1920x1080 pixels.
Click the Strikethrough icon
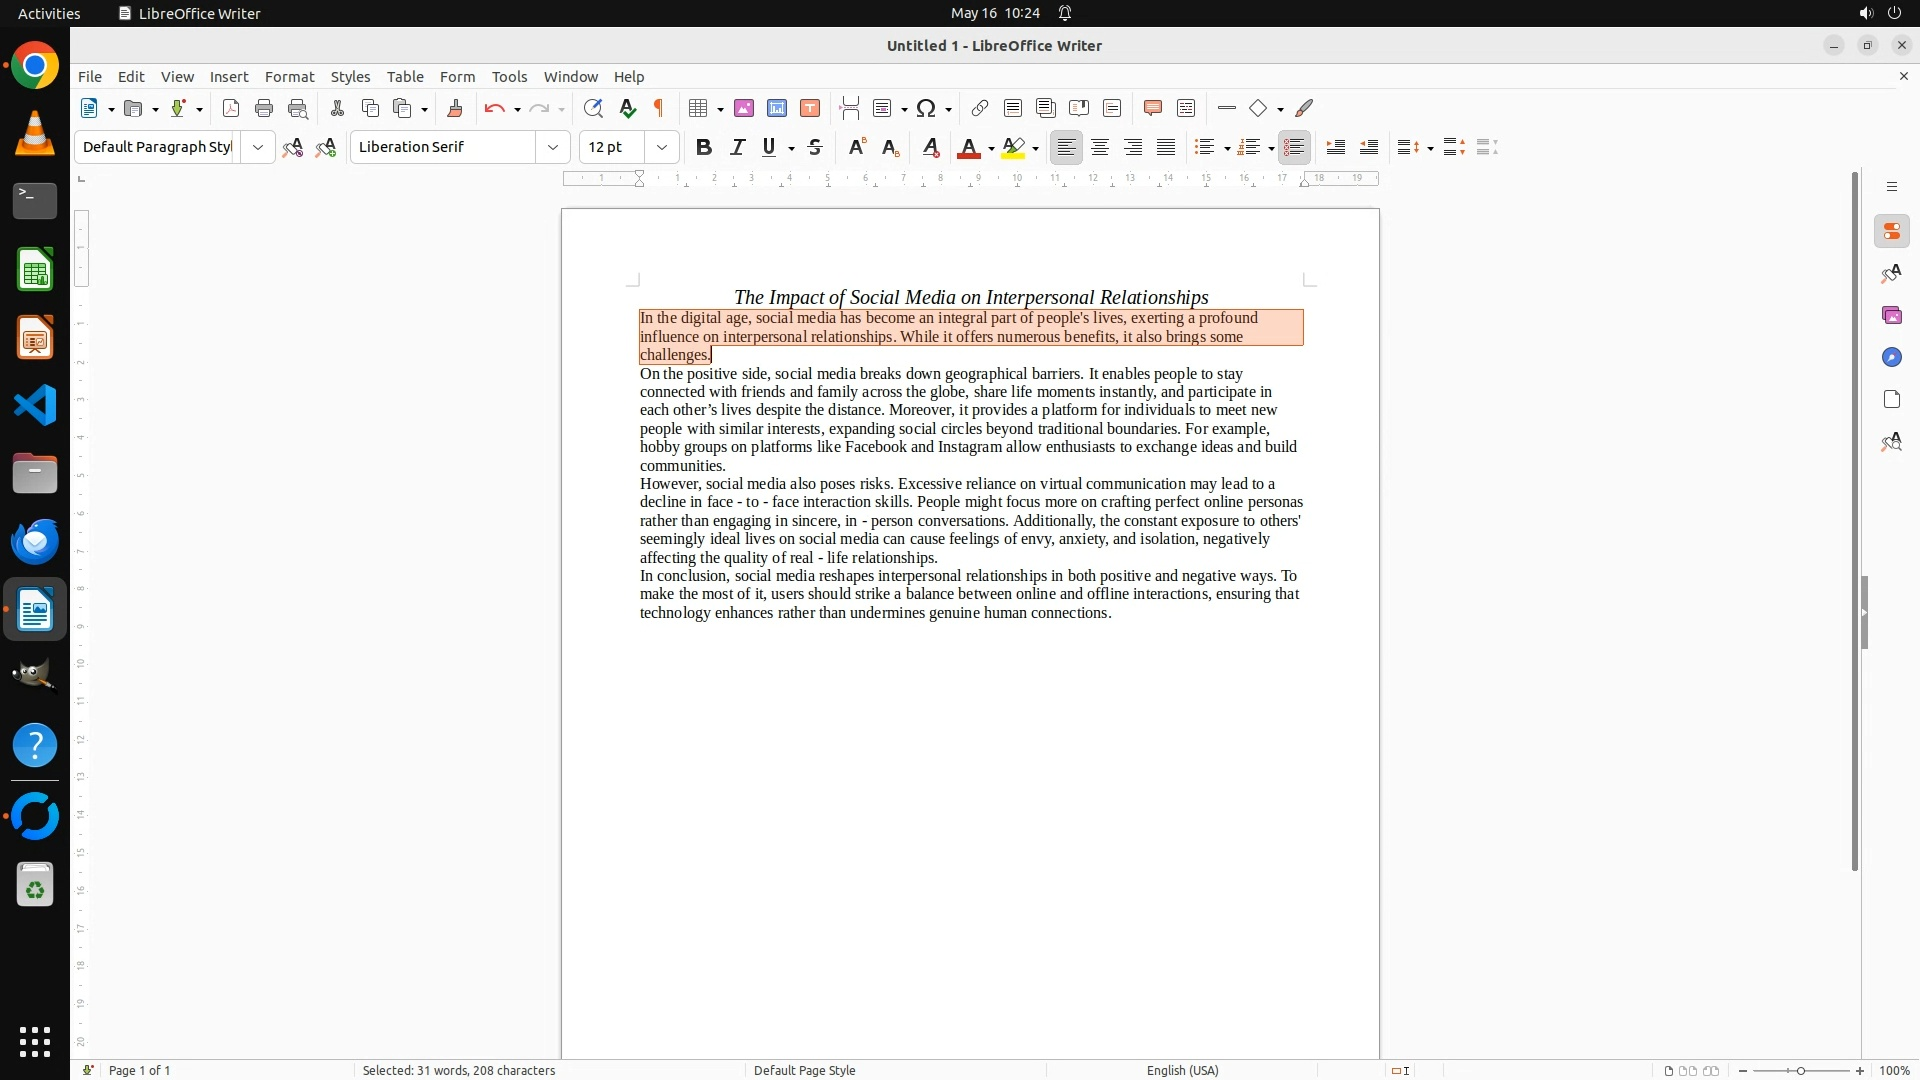point(815,148)
